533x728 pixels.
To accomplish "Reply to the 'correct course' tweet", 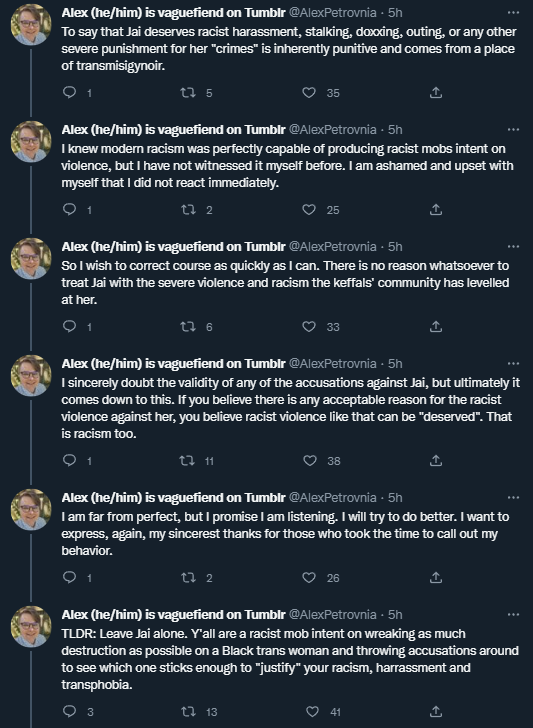I will click(69, 327).
